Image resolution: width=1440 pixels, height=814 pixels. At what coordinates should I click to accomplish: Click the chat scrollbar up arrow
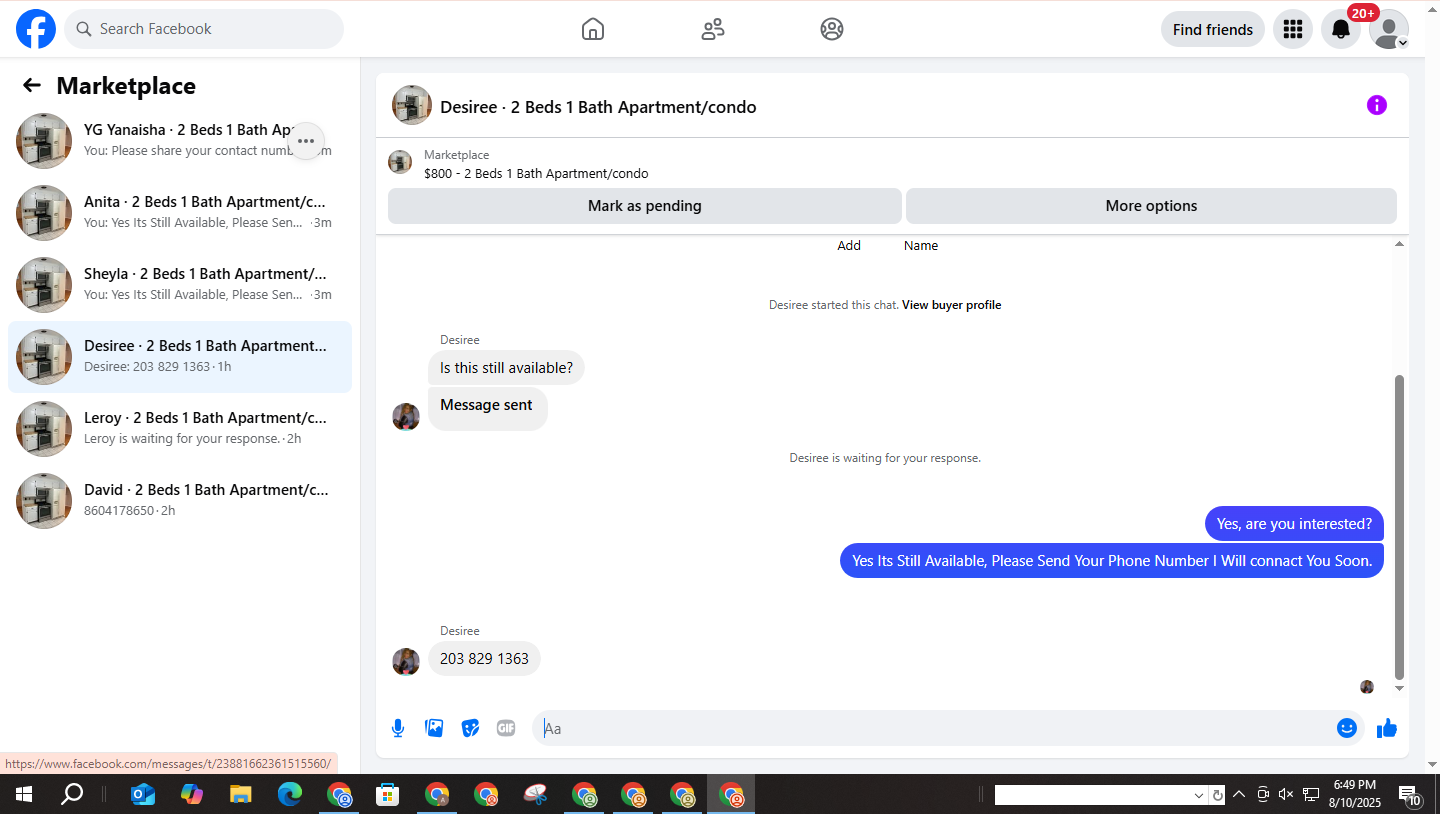point(1399,244)
